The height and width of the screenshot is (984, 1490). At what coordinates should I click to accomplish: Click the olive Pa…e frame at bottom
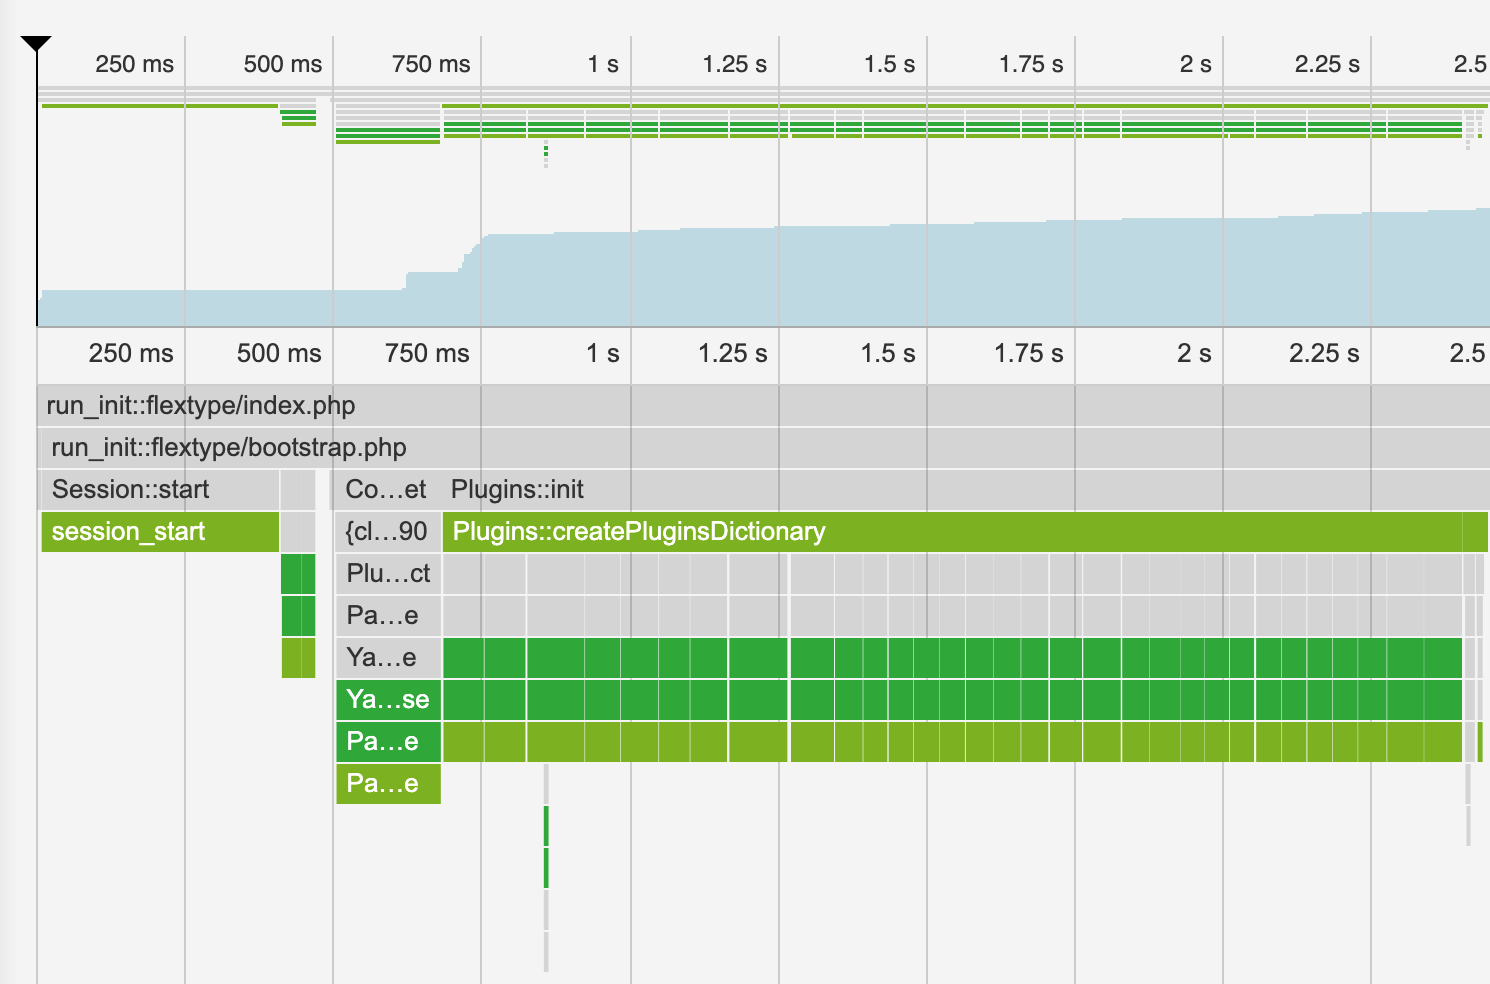click(x=388, y=783)
